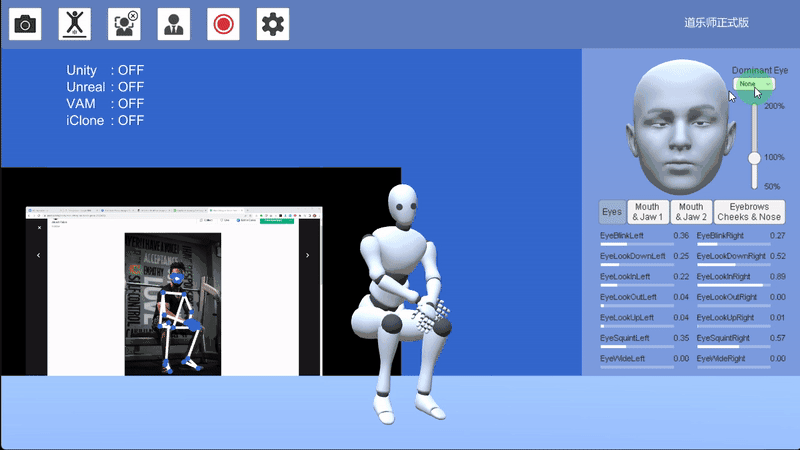Select Eyebrows Cheeks & Nose tab

pos(750,212)
